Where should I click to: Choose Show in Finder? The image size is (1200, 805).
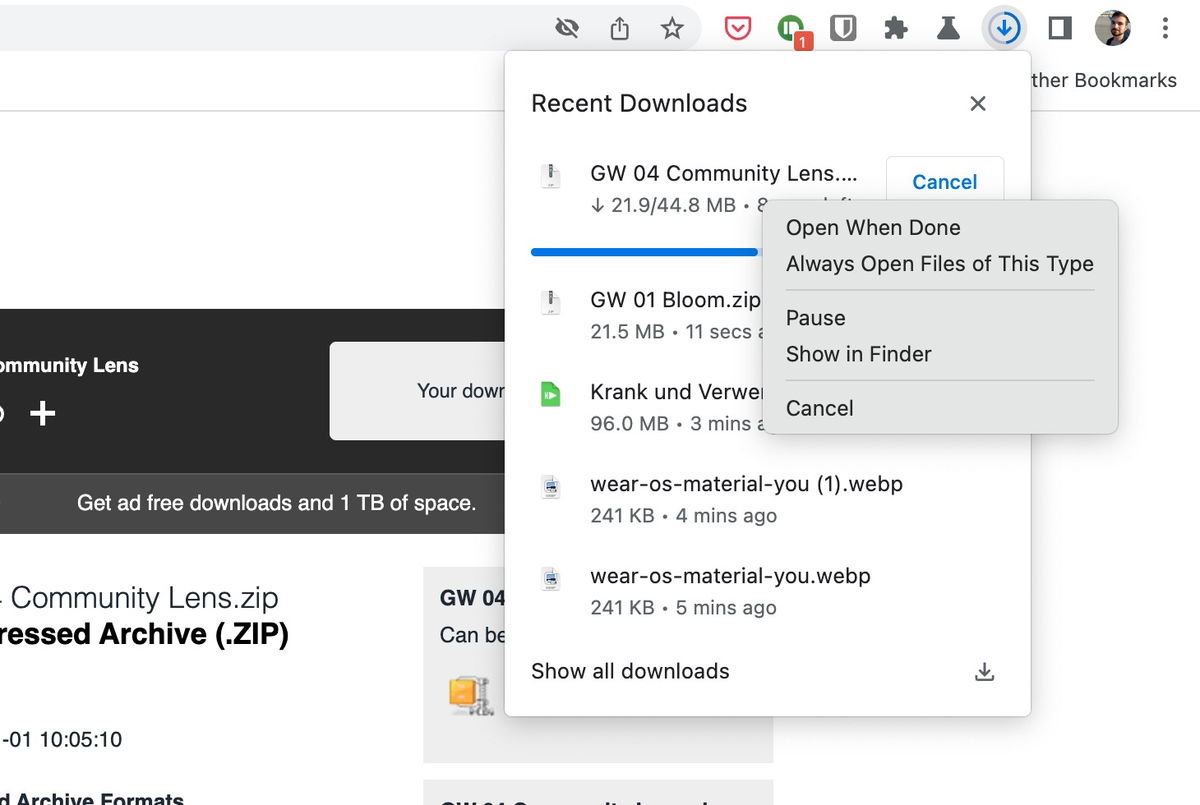click(x=858, y=354)
